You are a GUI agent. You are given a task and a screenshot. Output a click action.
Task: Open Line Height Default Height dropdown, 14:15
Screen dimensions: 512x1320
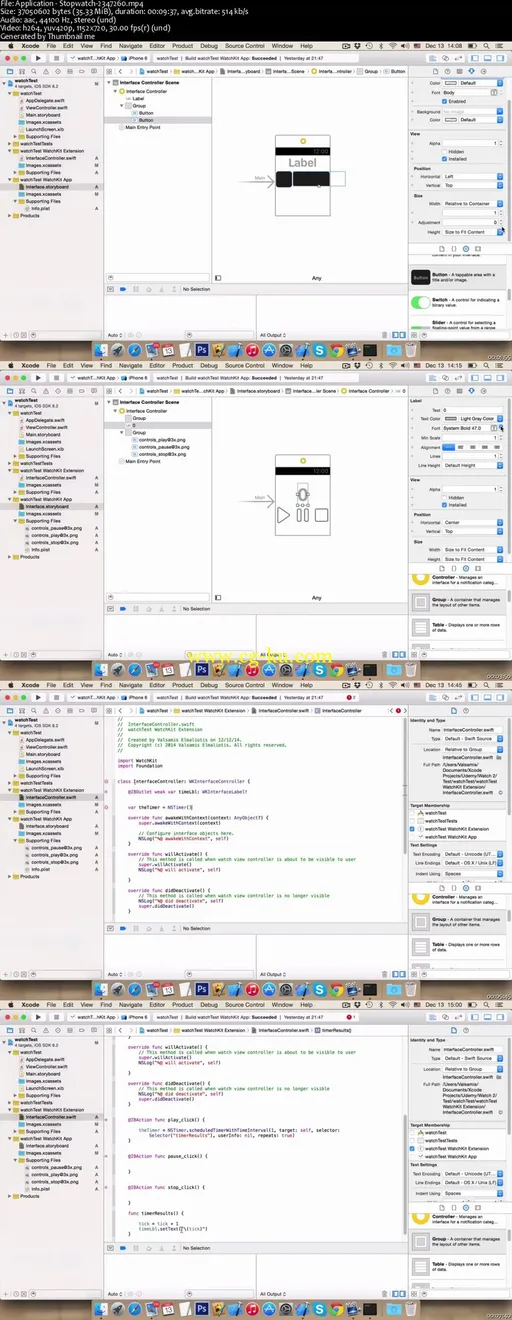[474, 465]
